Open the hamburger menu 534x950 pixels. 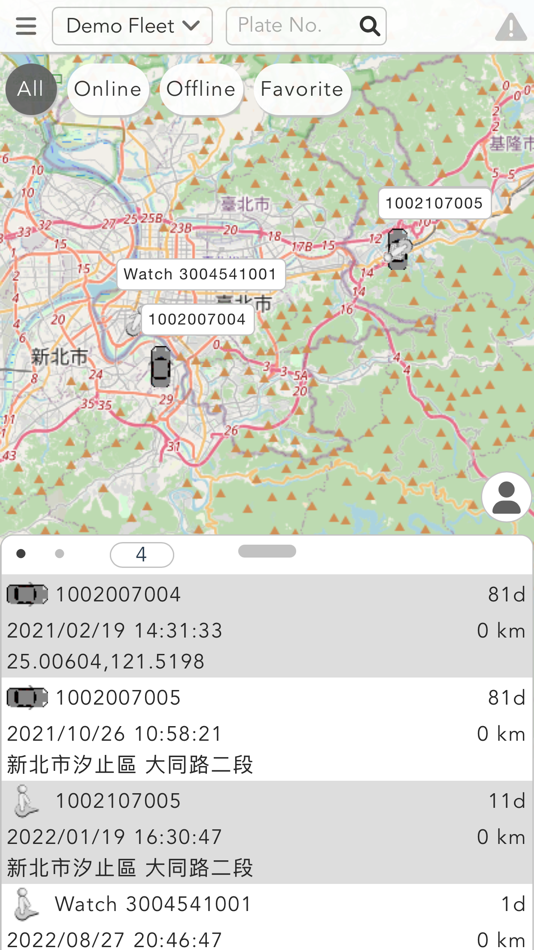pyautogui.click(x=26, y=26)
